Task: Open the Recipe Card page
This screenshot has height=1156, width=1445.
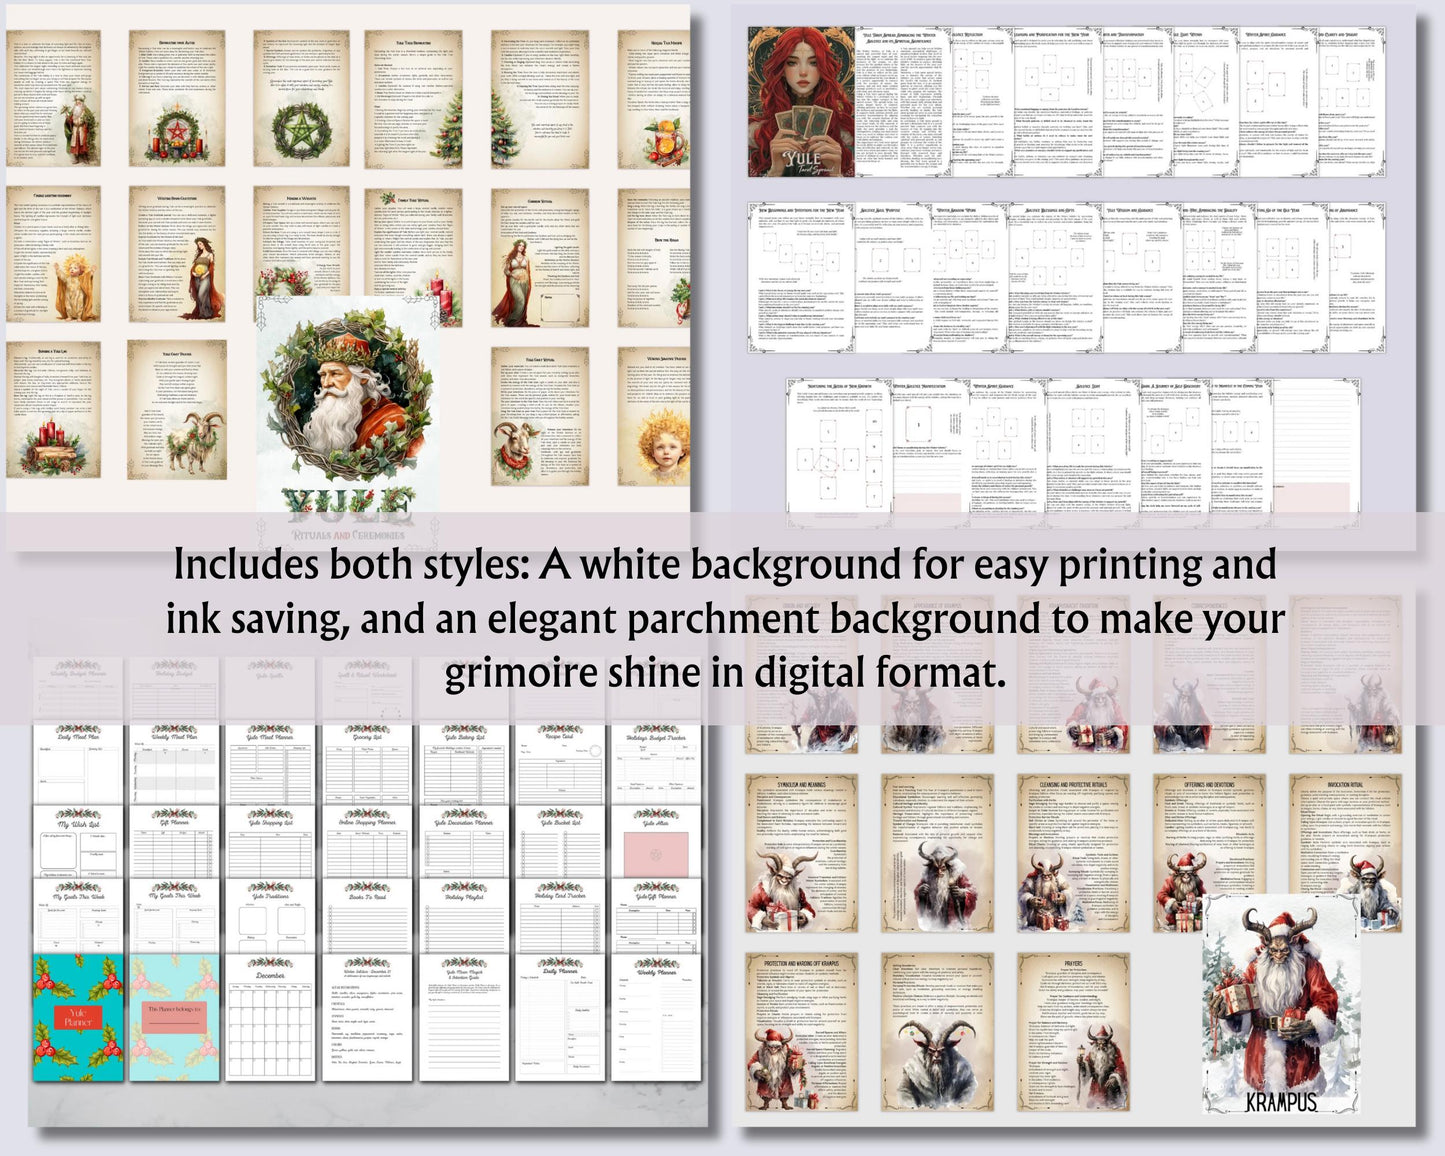Action: coord(559,763)
